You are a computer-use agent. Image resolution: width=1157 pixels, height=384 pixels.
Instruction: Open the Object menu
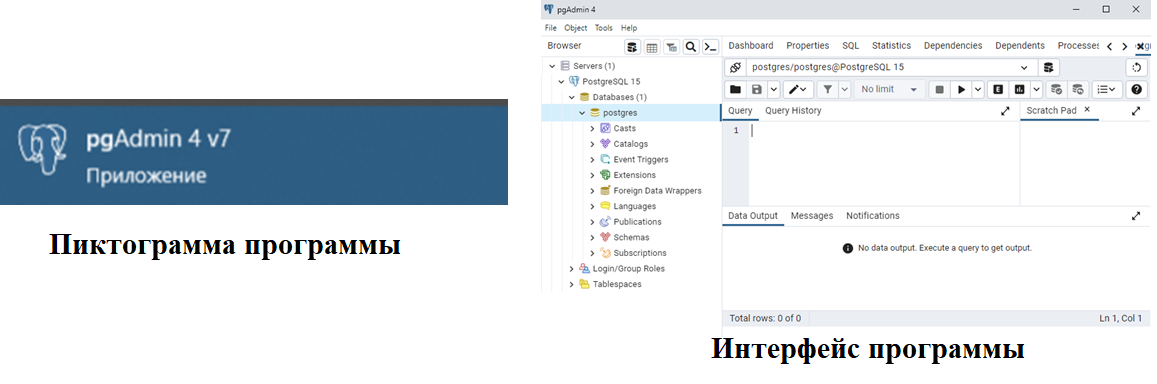click(x=576, y=28)
